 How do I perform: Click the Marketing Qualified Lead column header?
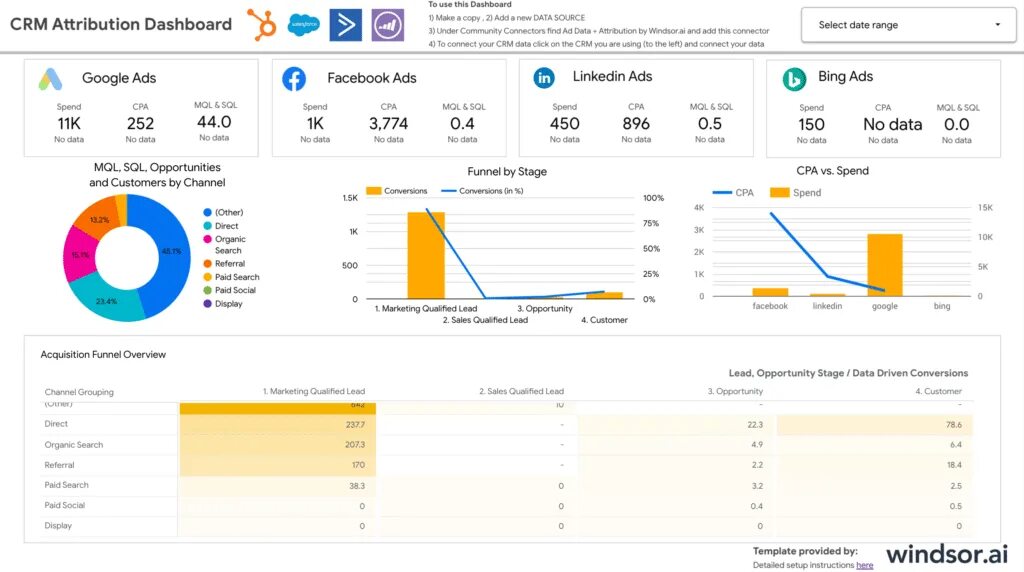click(314, 392)
